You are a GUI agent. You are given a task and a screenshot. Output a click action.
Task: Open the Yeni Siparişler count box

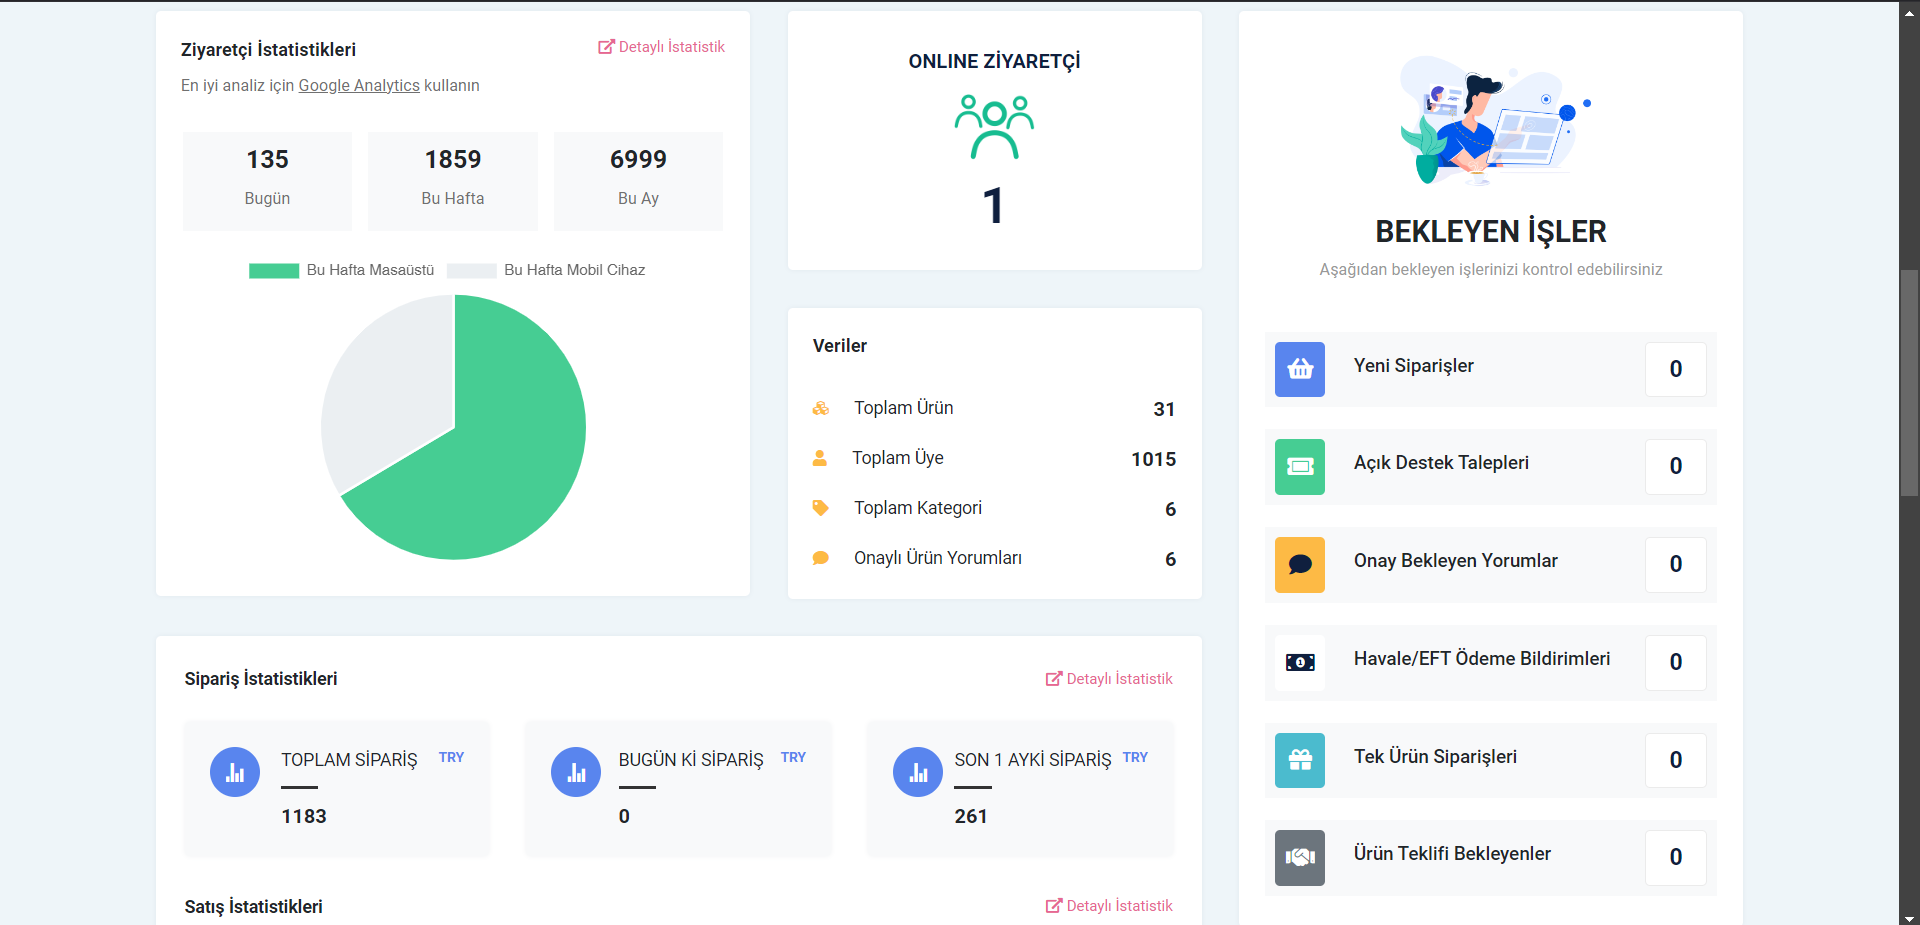click(1675, 369)
